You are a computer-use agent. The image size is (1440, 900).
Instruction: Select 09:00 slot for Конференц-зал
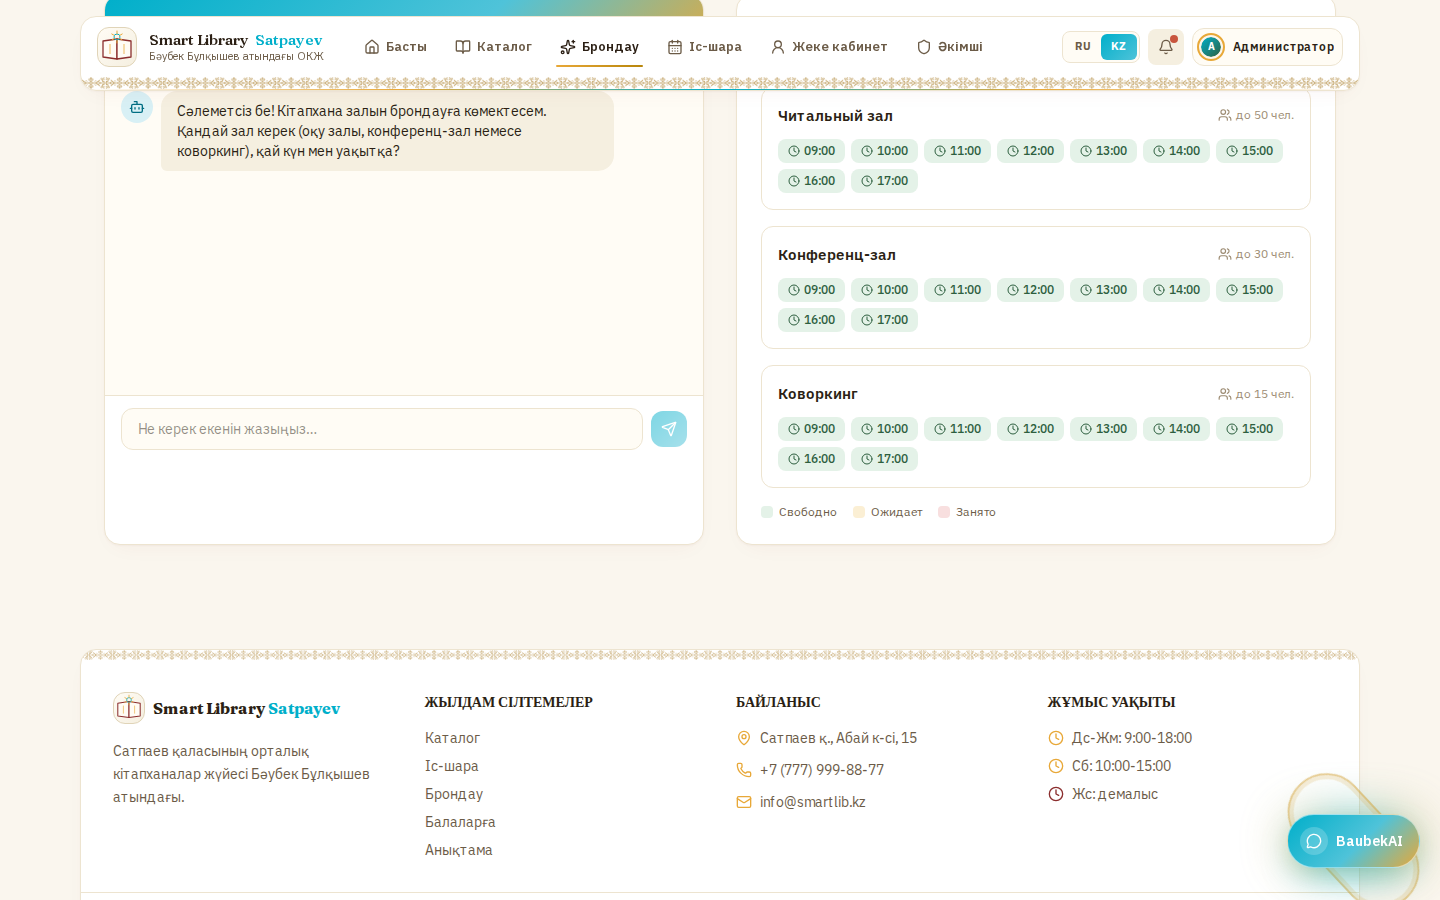click(812, 290)
